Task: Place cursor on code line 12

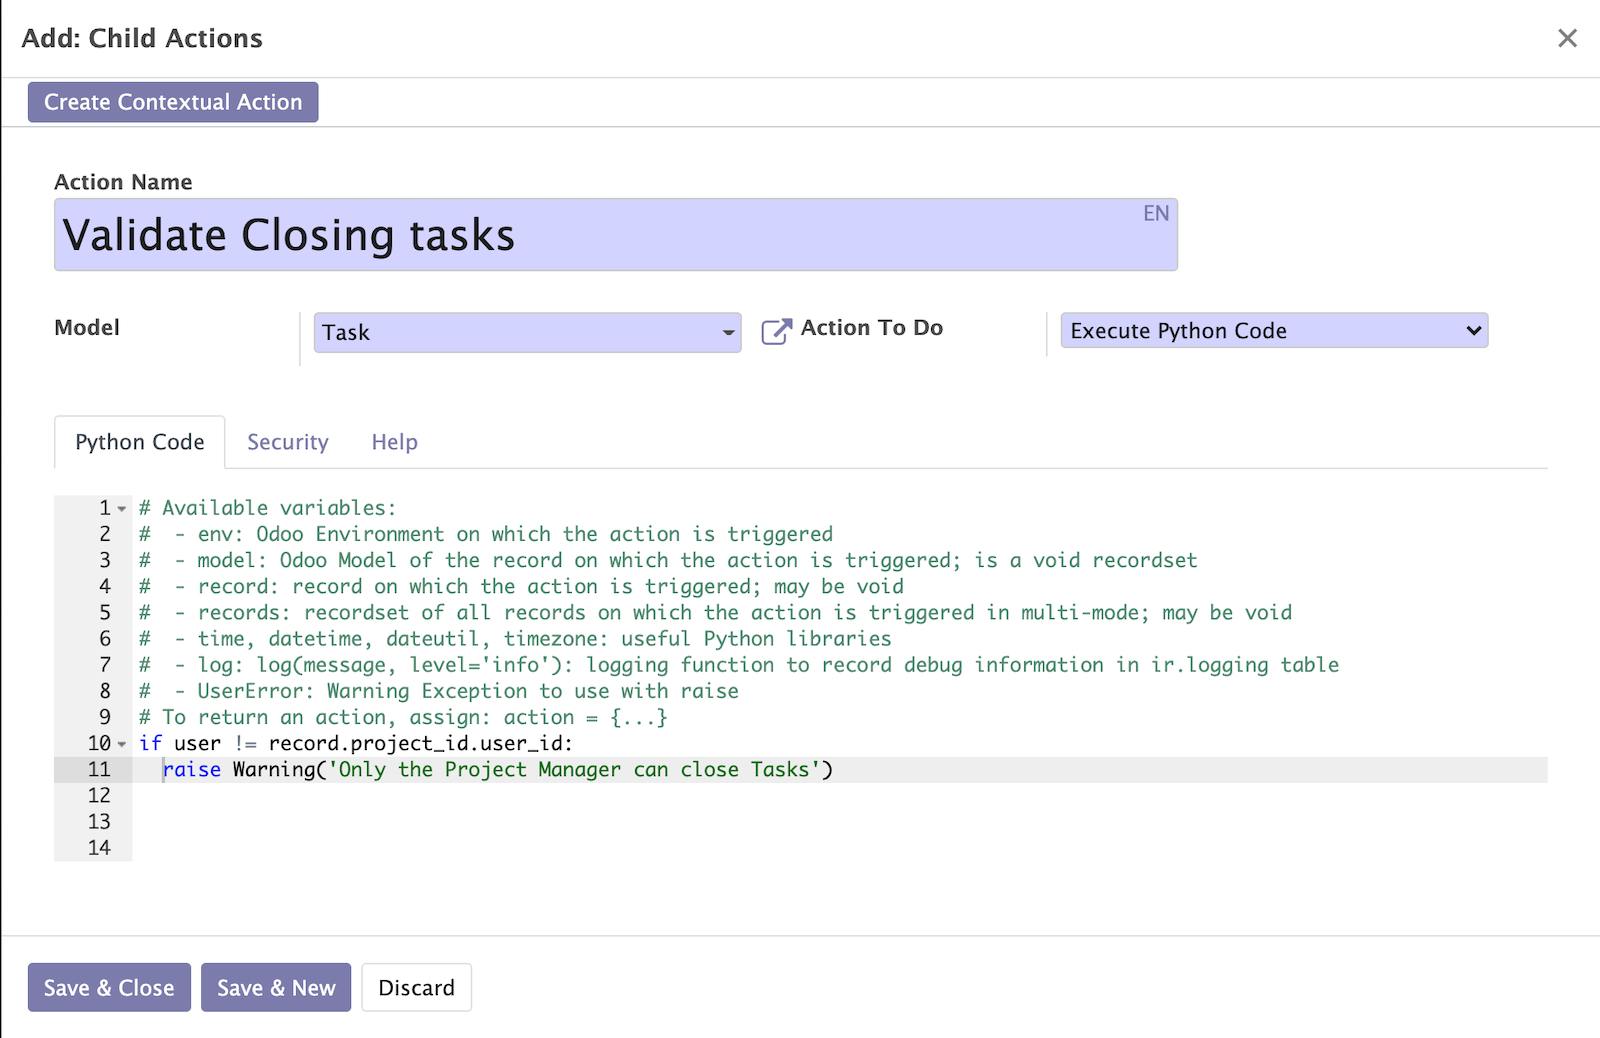Action: click(x=840, y=796)
